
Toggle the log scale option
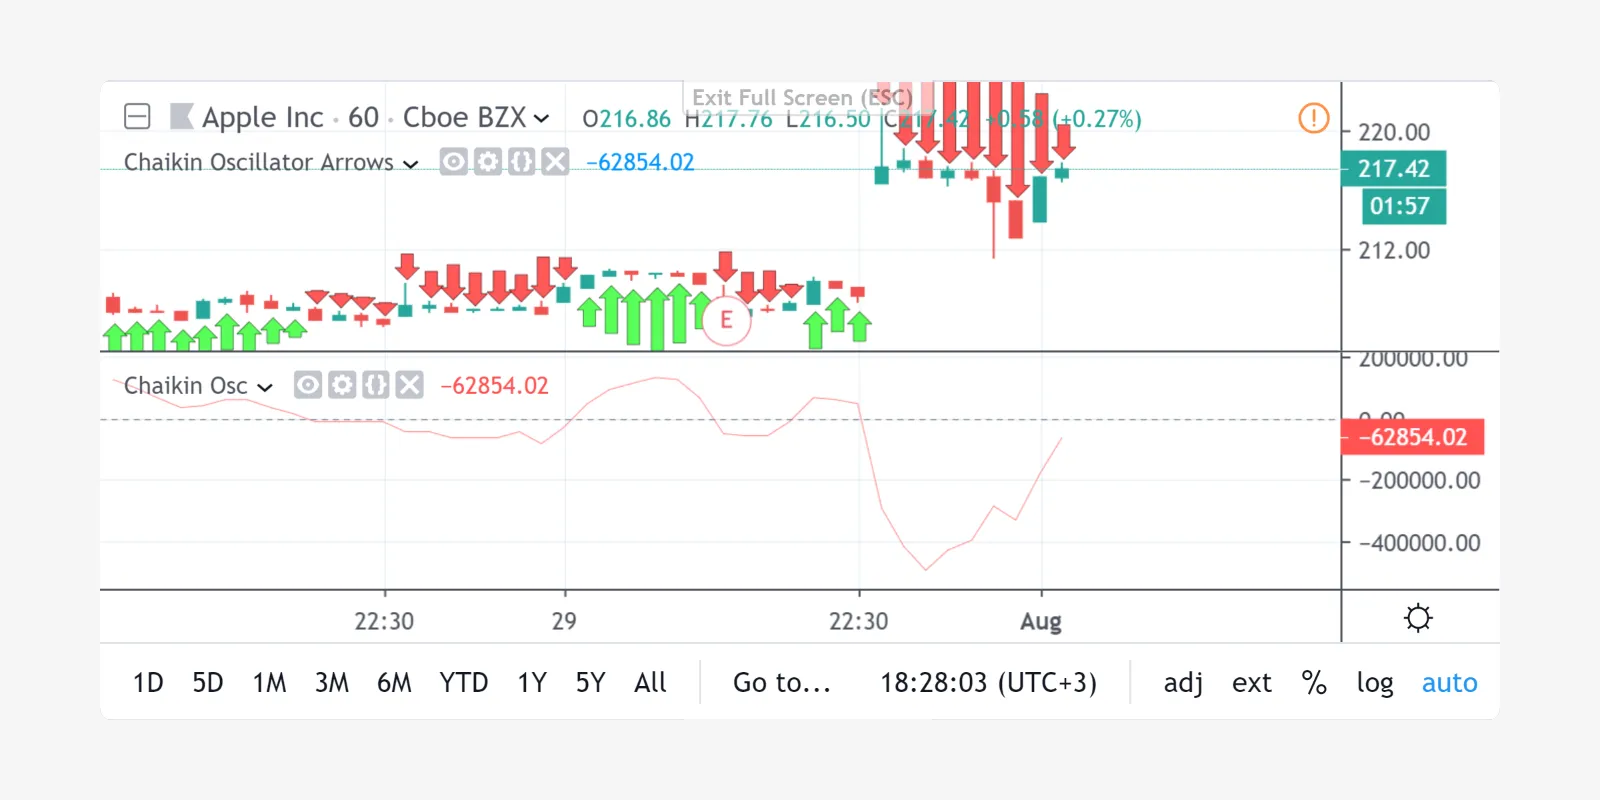1374,683
